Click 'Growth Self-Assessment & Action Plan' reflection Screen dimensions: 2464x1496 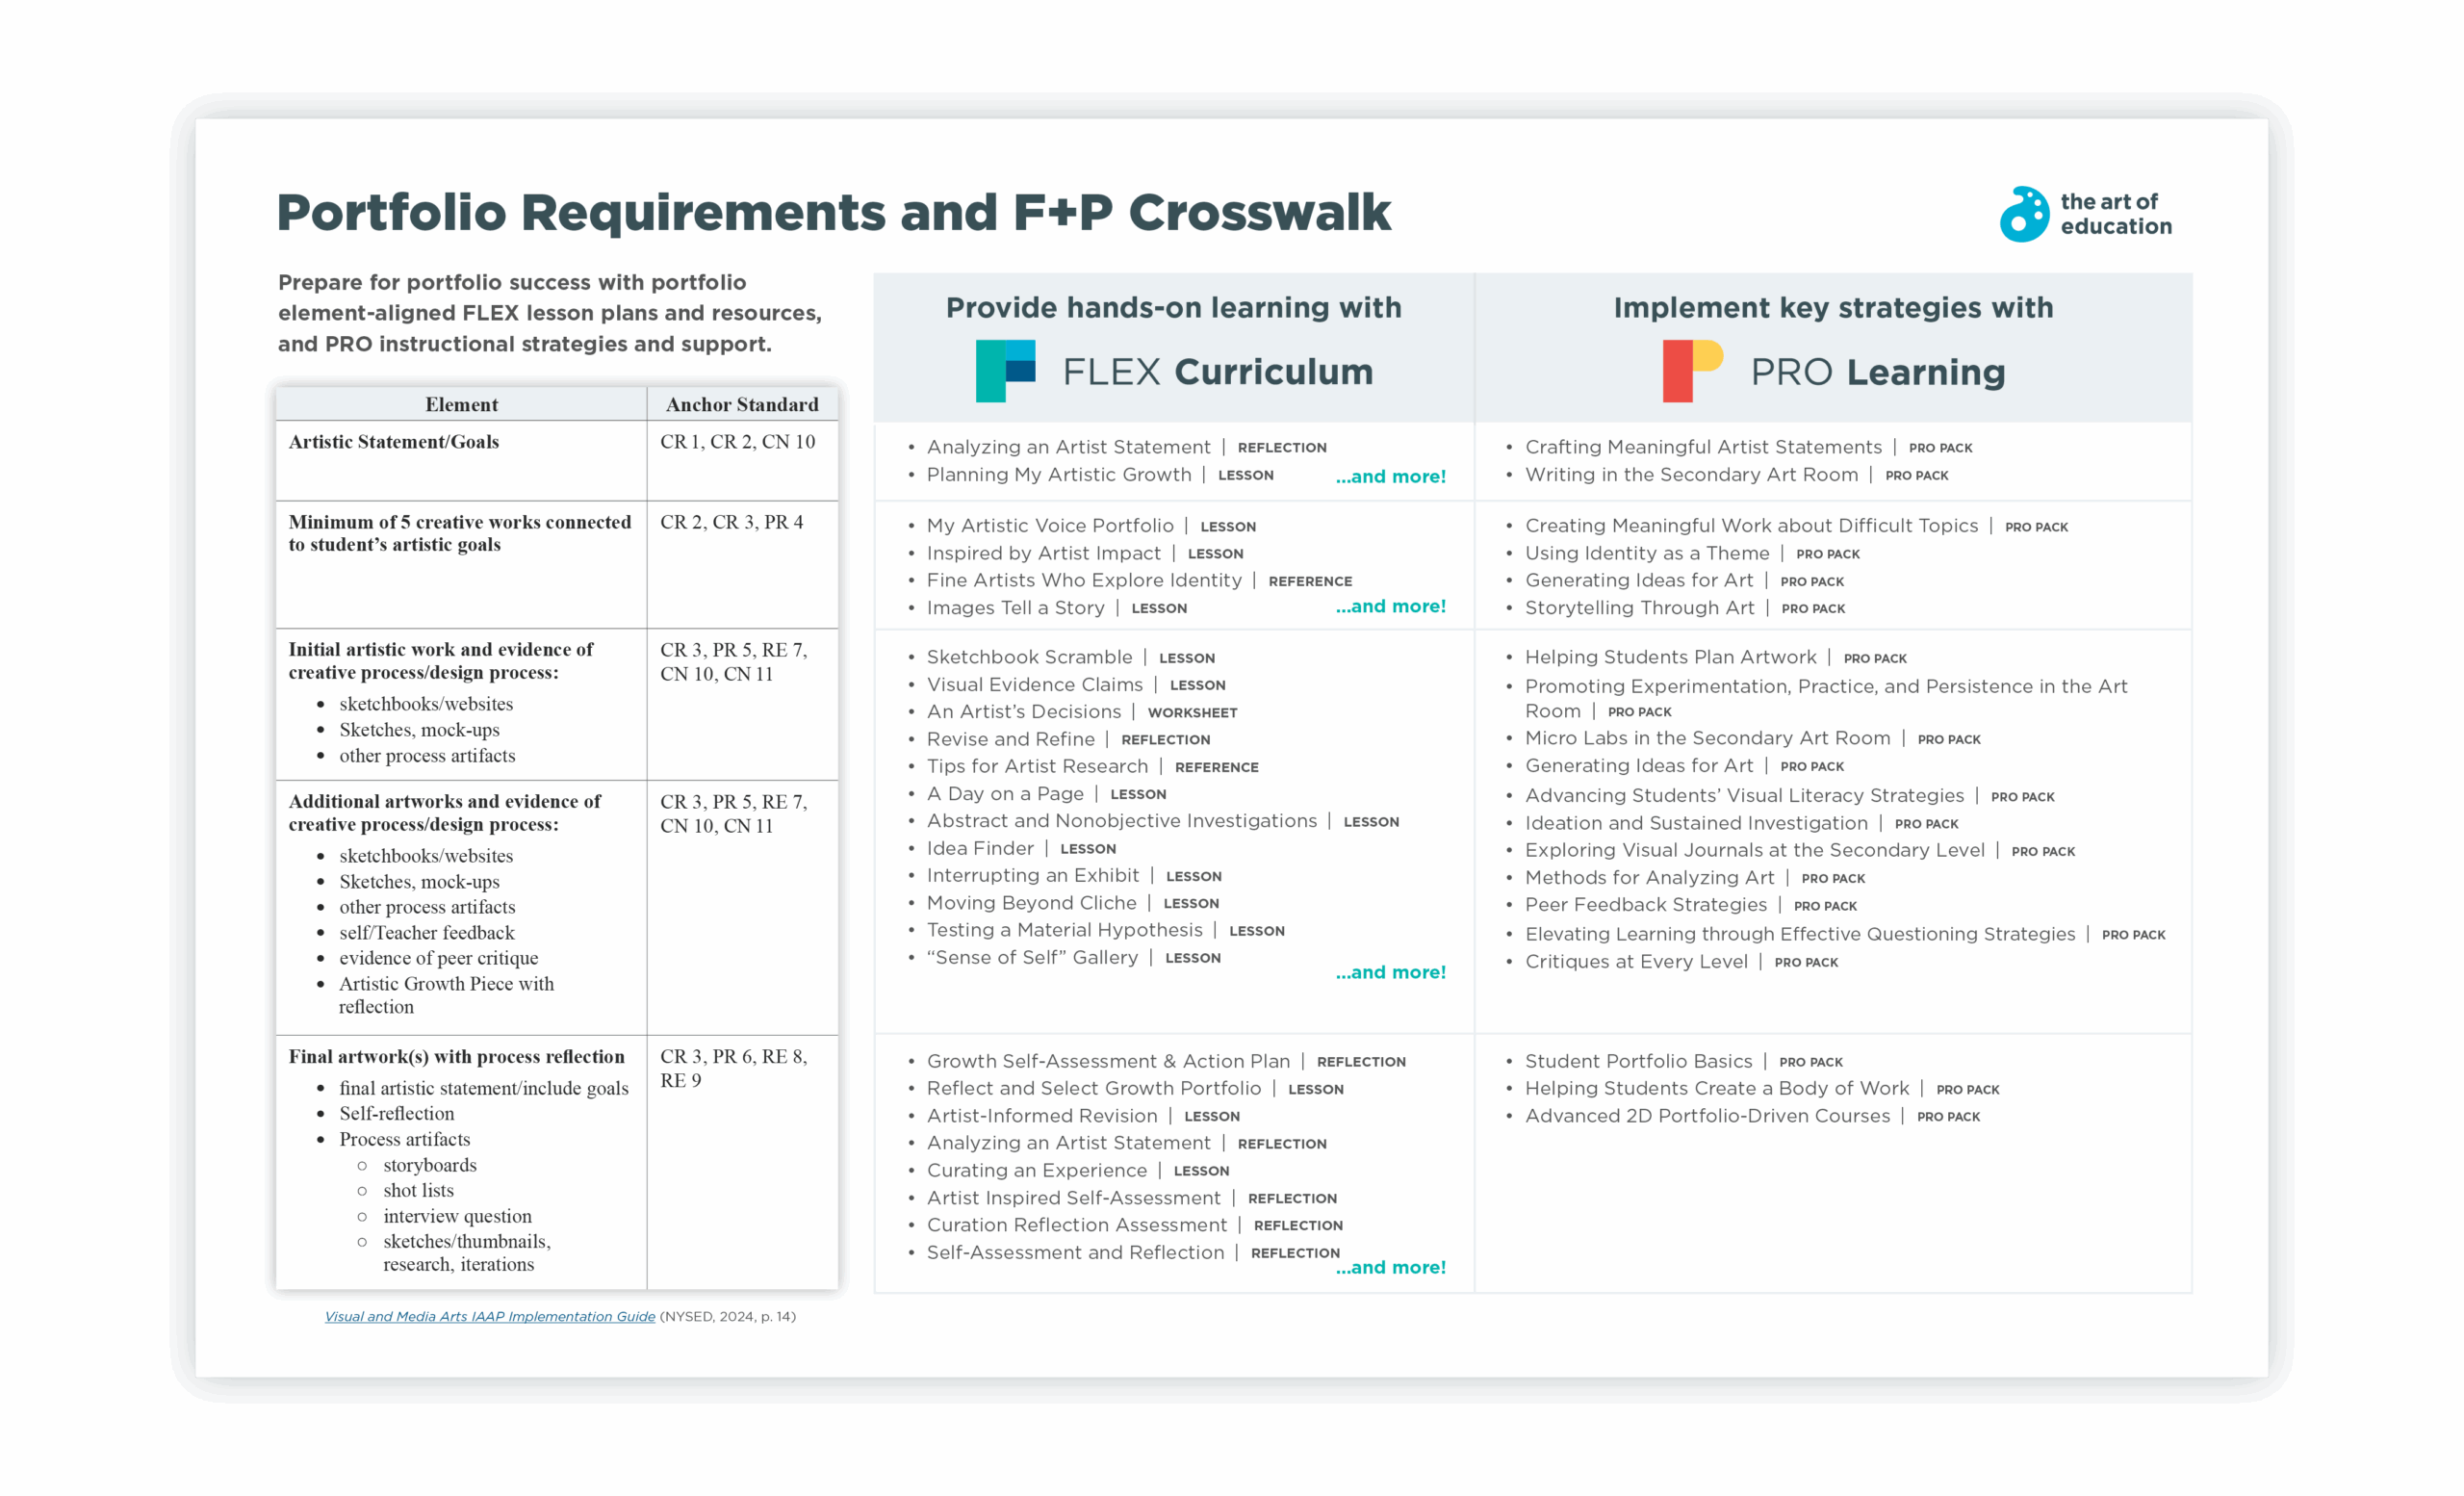click(x=1107, y=1061)
